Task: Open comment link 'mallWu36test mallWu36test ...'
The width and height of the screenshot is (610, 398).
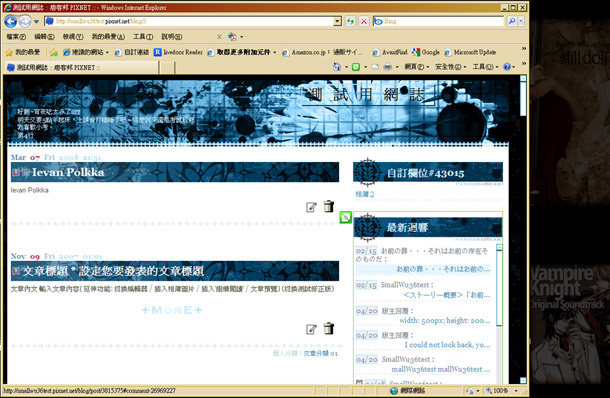Action: coord(440,369)
